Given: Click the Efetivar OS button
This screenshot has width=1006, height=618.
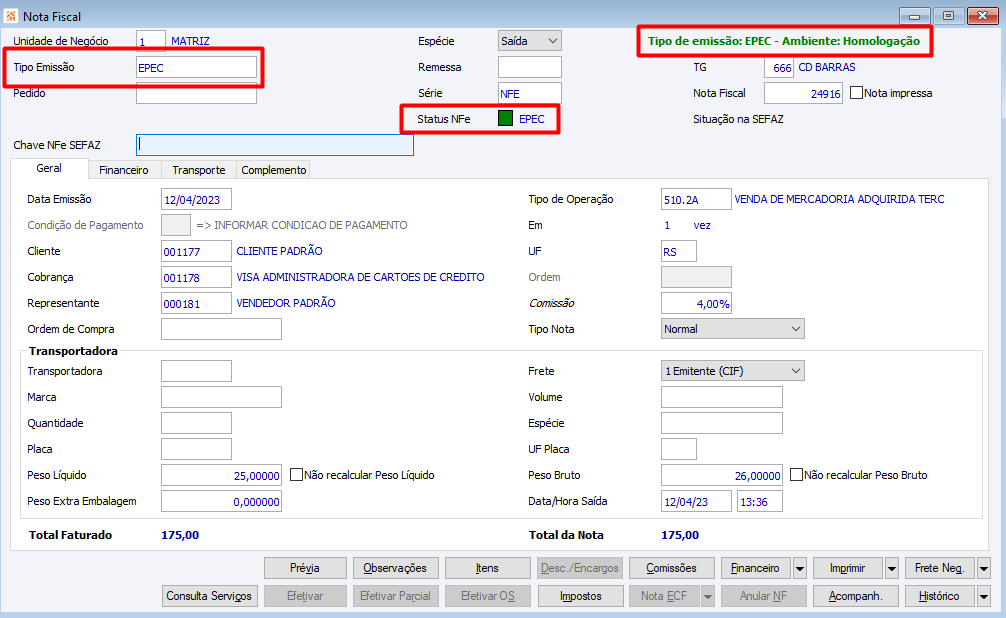Looking at the screenshot, I should coord(488,596).
